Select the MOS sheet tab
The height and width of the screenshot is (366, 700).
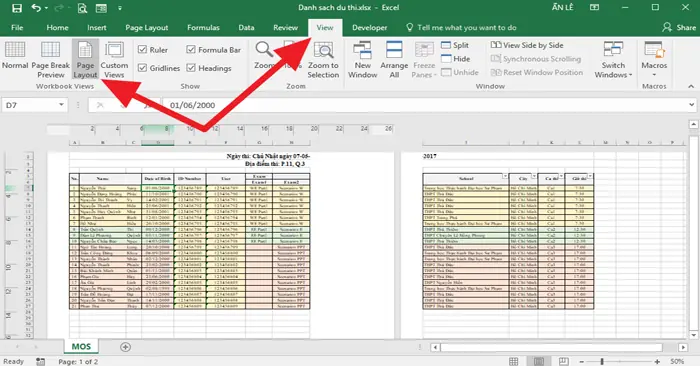[x=81, y=347]
